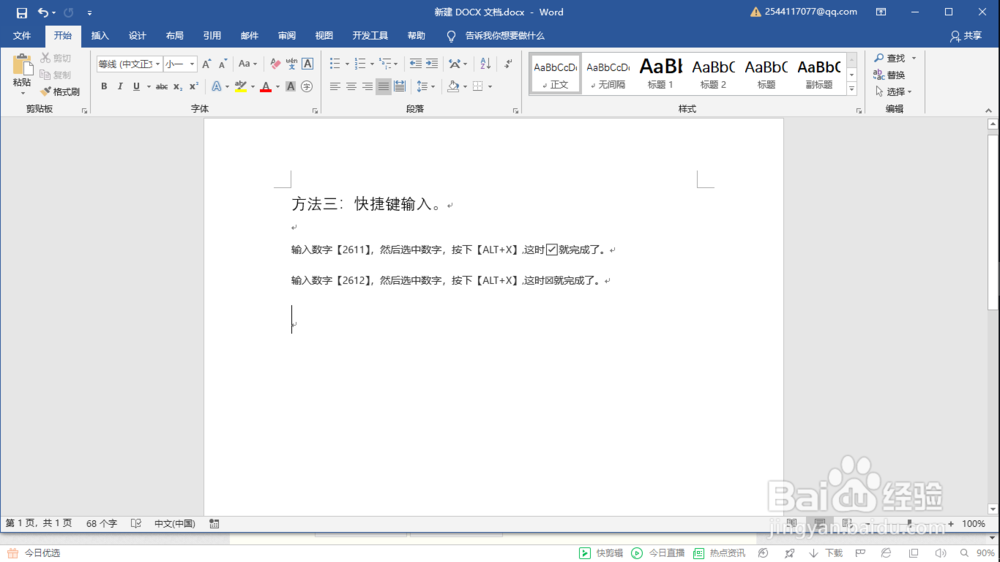Open Change Case Aa dropdown

click(247, 64)
